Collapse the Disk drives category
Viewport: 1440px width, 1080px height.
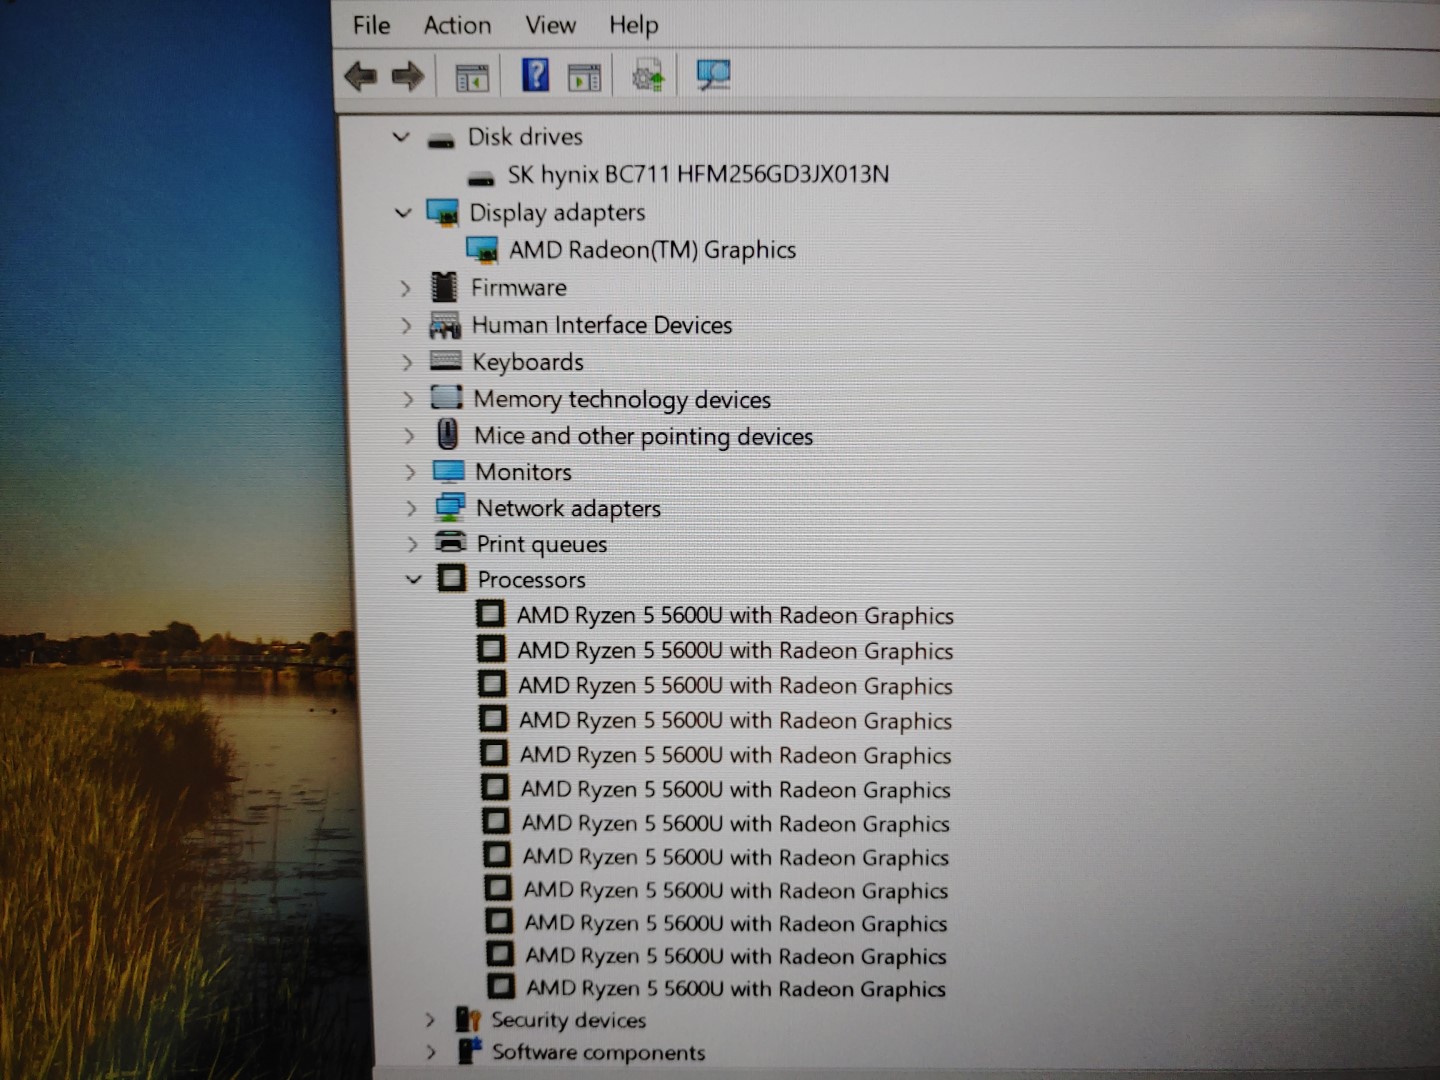(401, 137)
